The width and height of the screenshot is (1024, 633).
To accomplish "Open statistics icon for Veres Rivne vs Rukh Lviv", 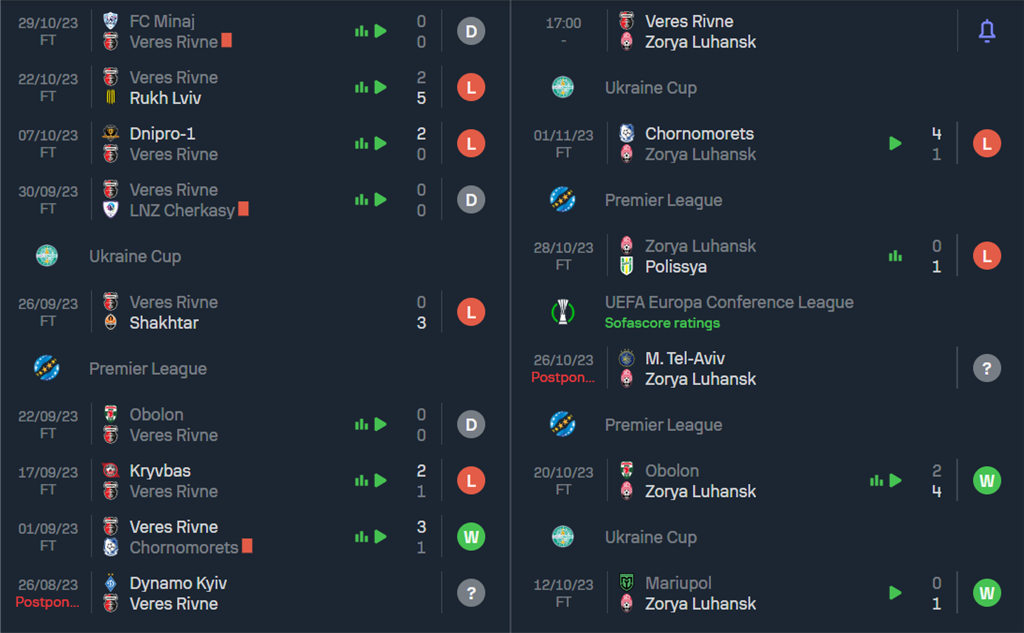I will 361,87.
